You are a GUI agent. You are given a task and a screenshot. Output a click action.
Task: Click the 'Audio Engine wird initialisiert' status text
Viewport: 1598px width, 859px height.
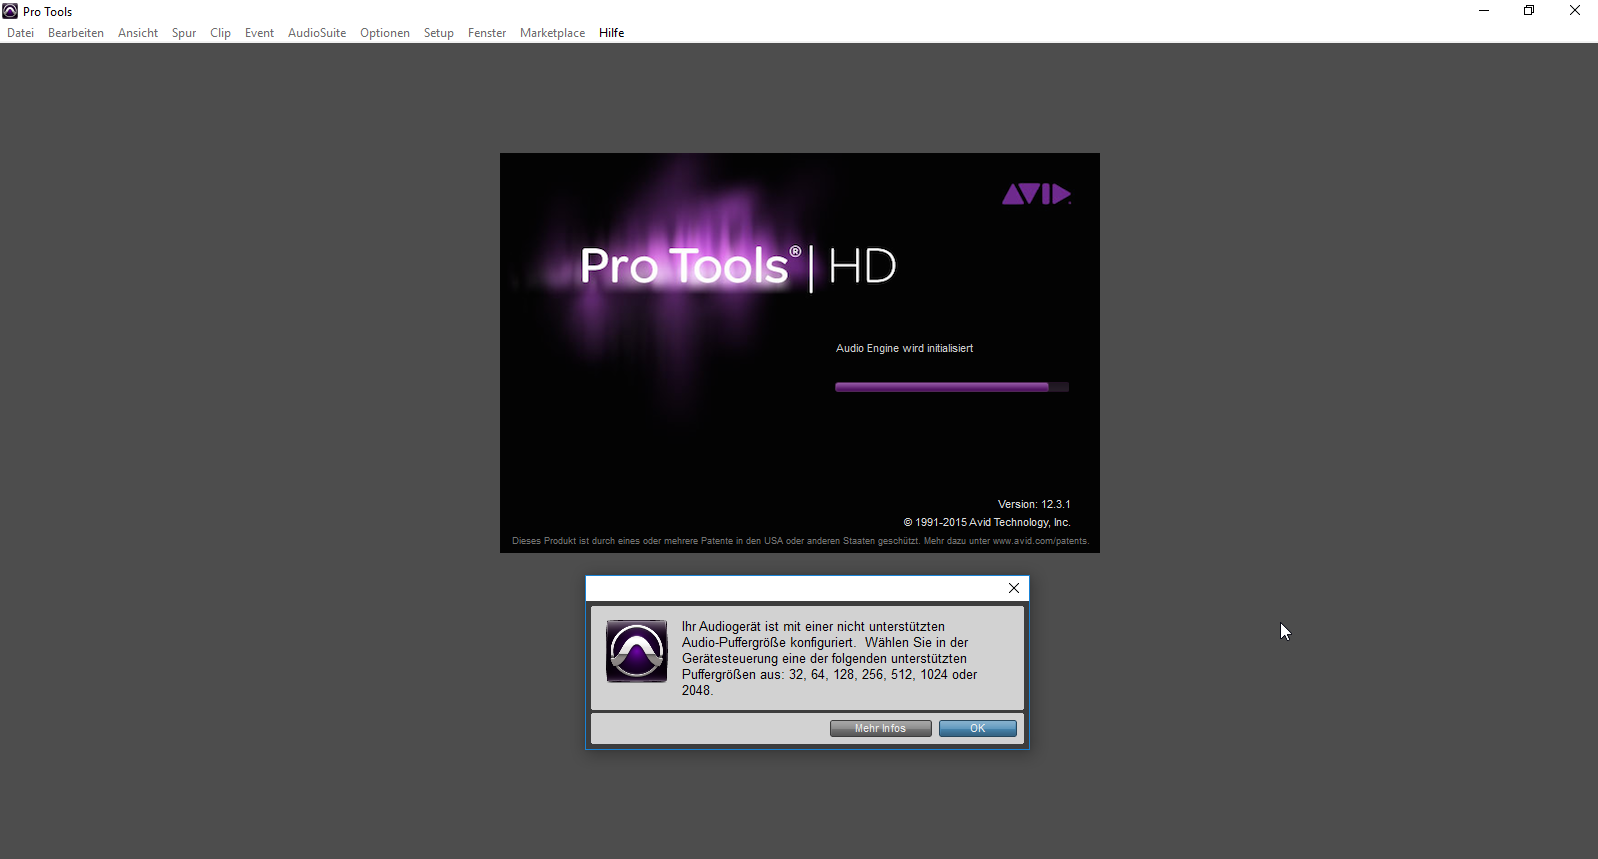tap(904, 348)
